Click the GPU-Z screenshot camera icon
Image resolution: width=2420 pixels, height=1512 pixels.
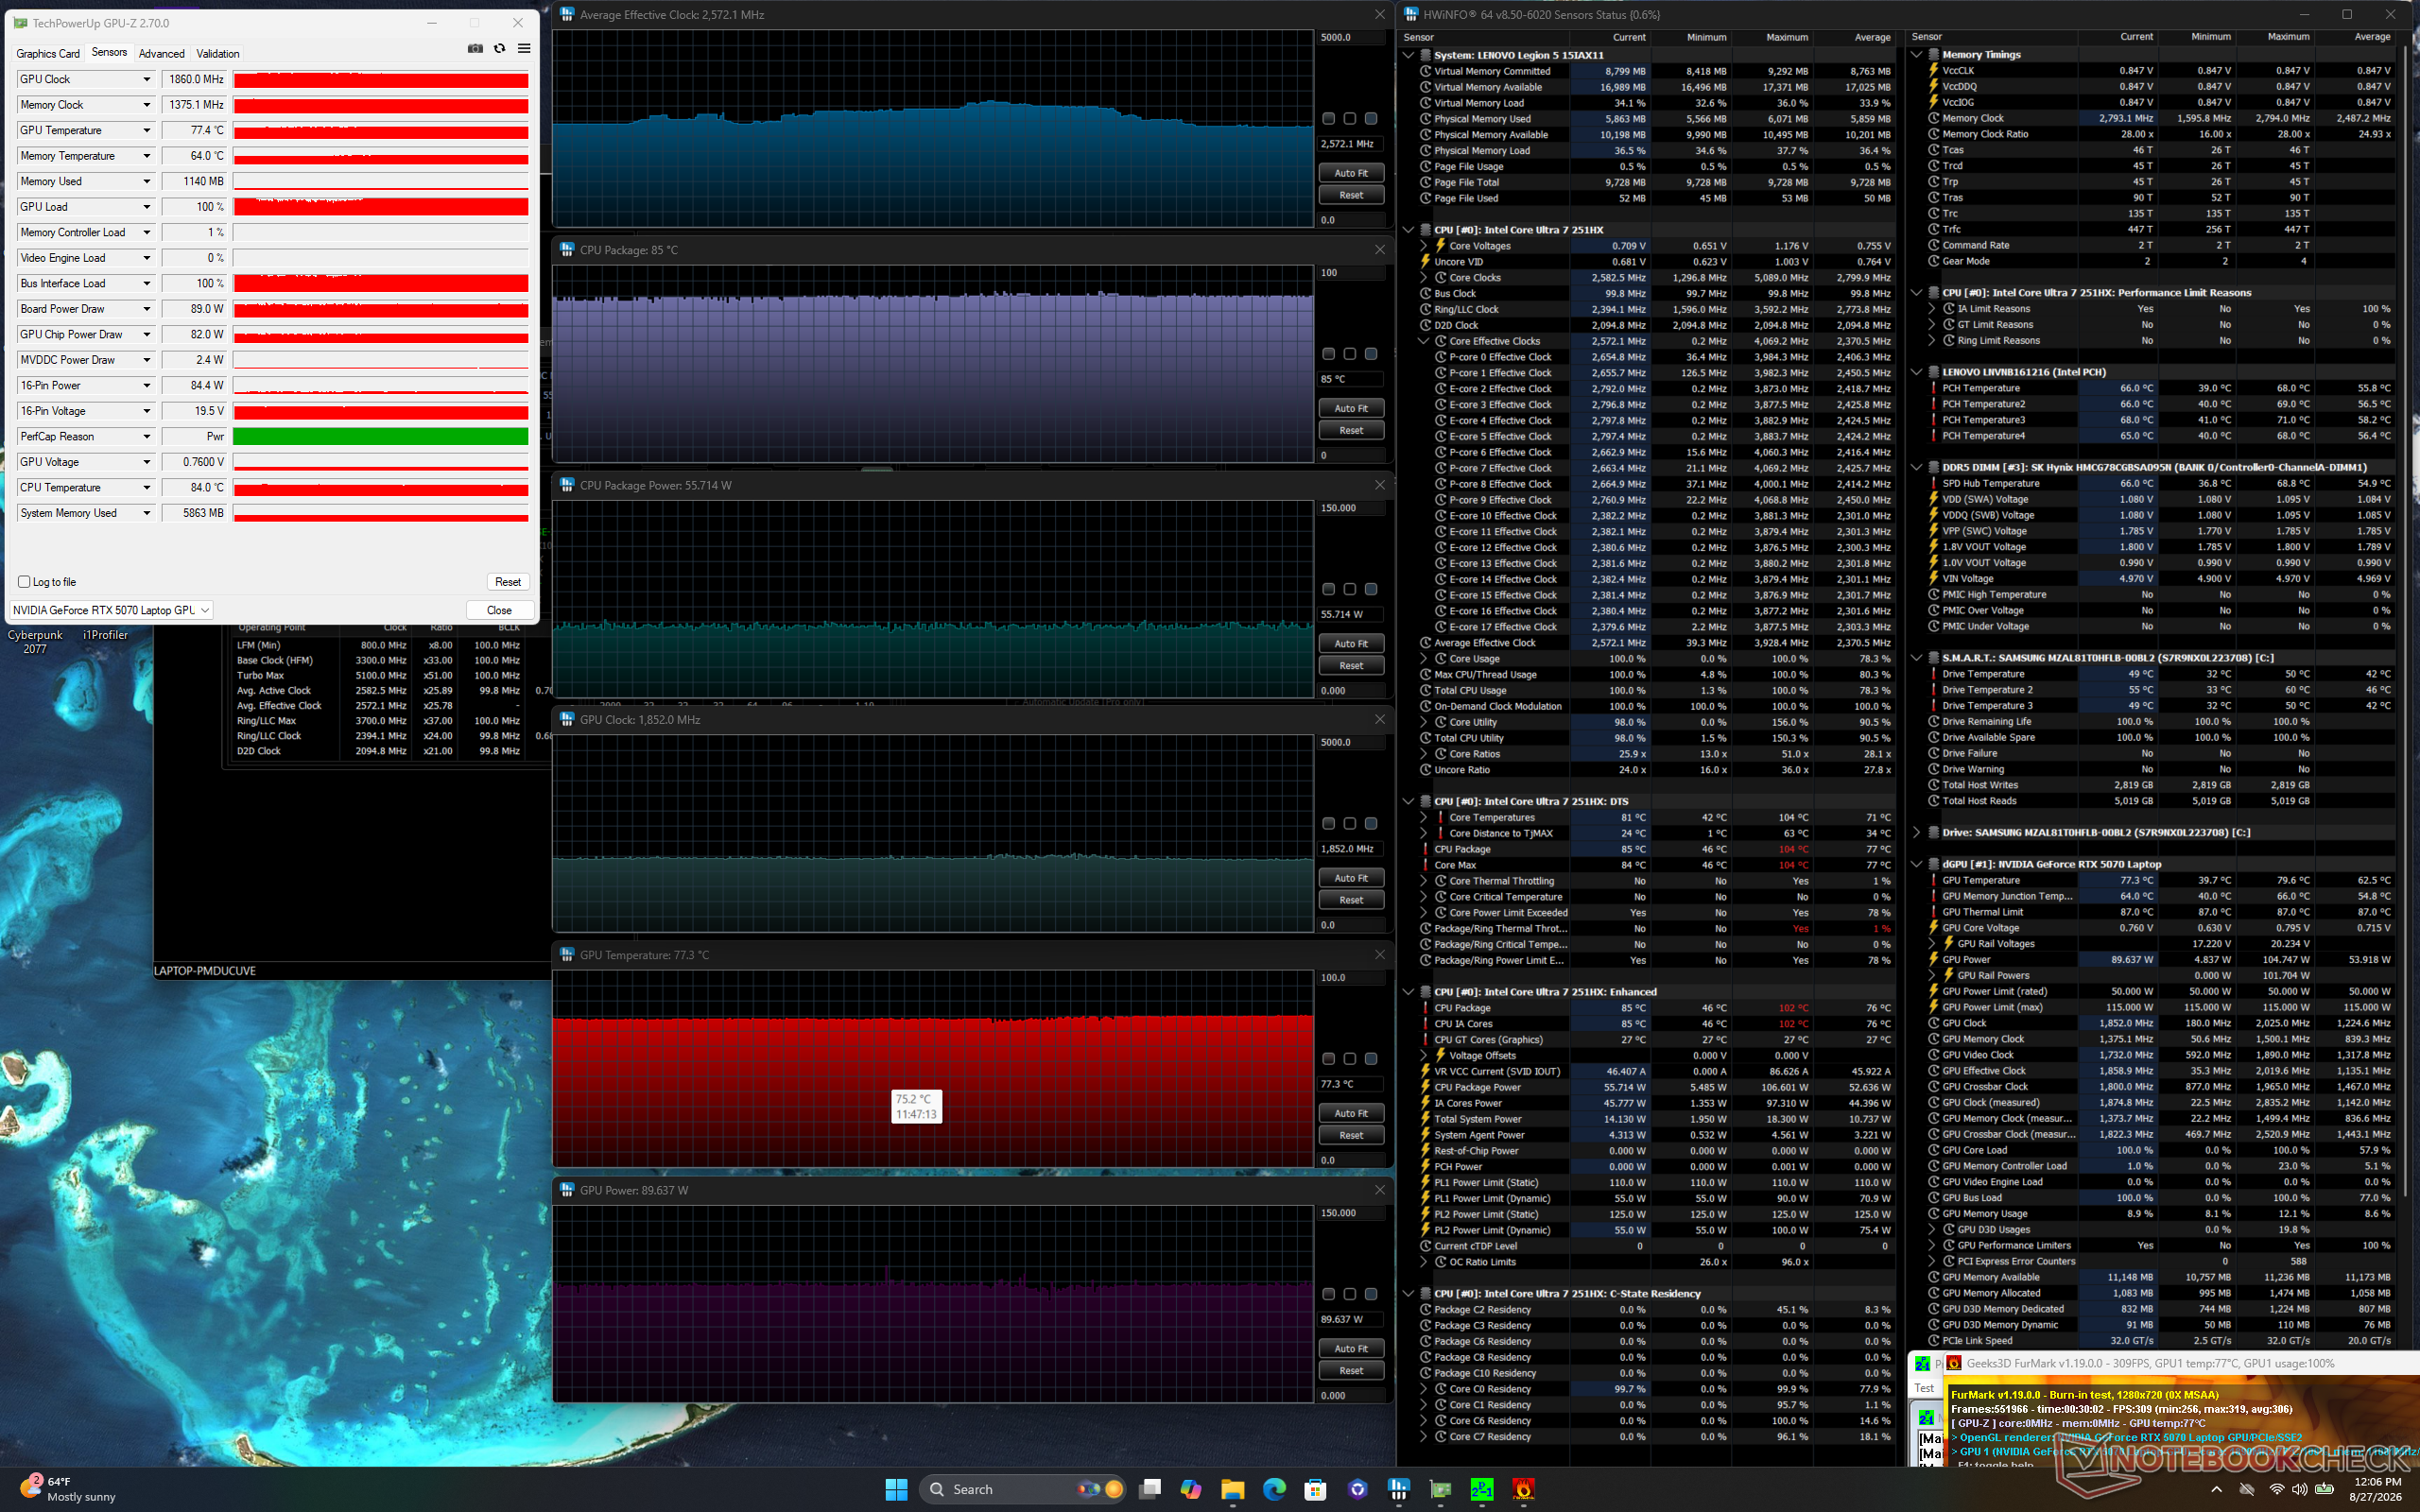click(475, 49)
